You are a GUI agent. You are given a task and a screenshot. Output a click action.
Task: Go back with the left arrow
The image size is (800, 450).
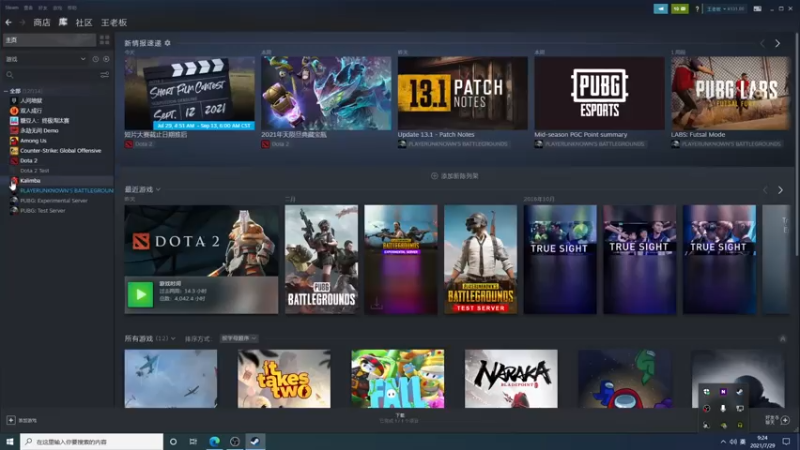pyautogui.click(x=9, y=22)
